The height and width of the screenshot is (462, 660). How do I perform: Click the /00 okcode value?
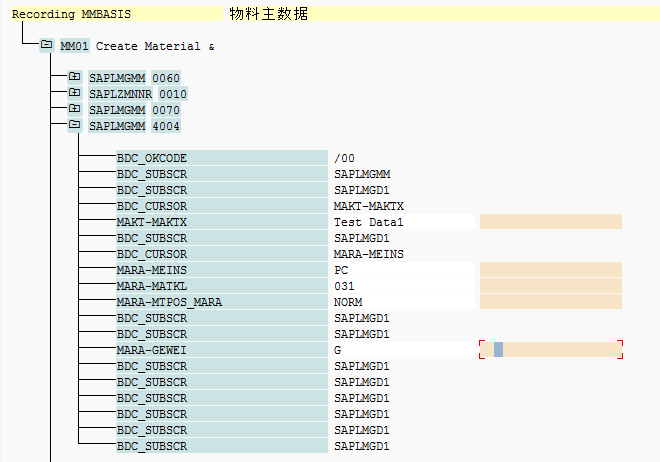tap(344, 158)
